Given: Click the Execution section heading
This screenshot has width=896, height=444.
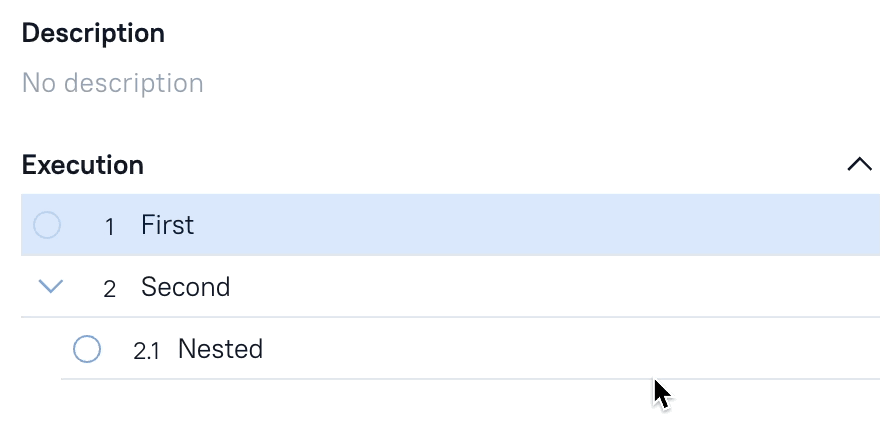Looking at the screenshot, I should tap(82, 165).
